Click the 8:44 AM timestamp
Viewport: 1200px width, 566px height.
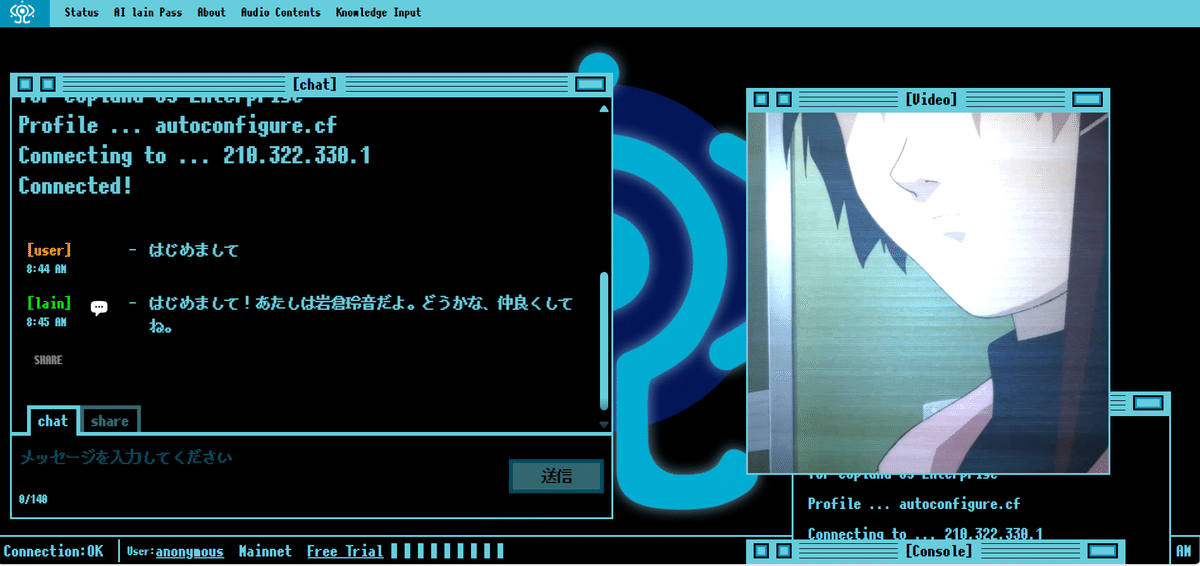47,269
